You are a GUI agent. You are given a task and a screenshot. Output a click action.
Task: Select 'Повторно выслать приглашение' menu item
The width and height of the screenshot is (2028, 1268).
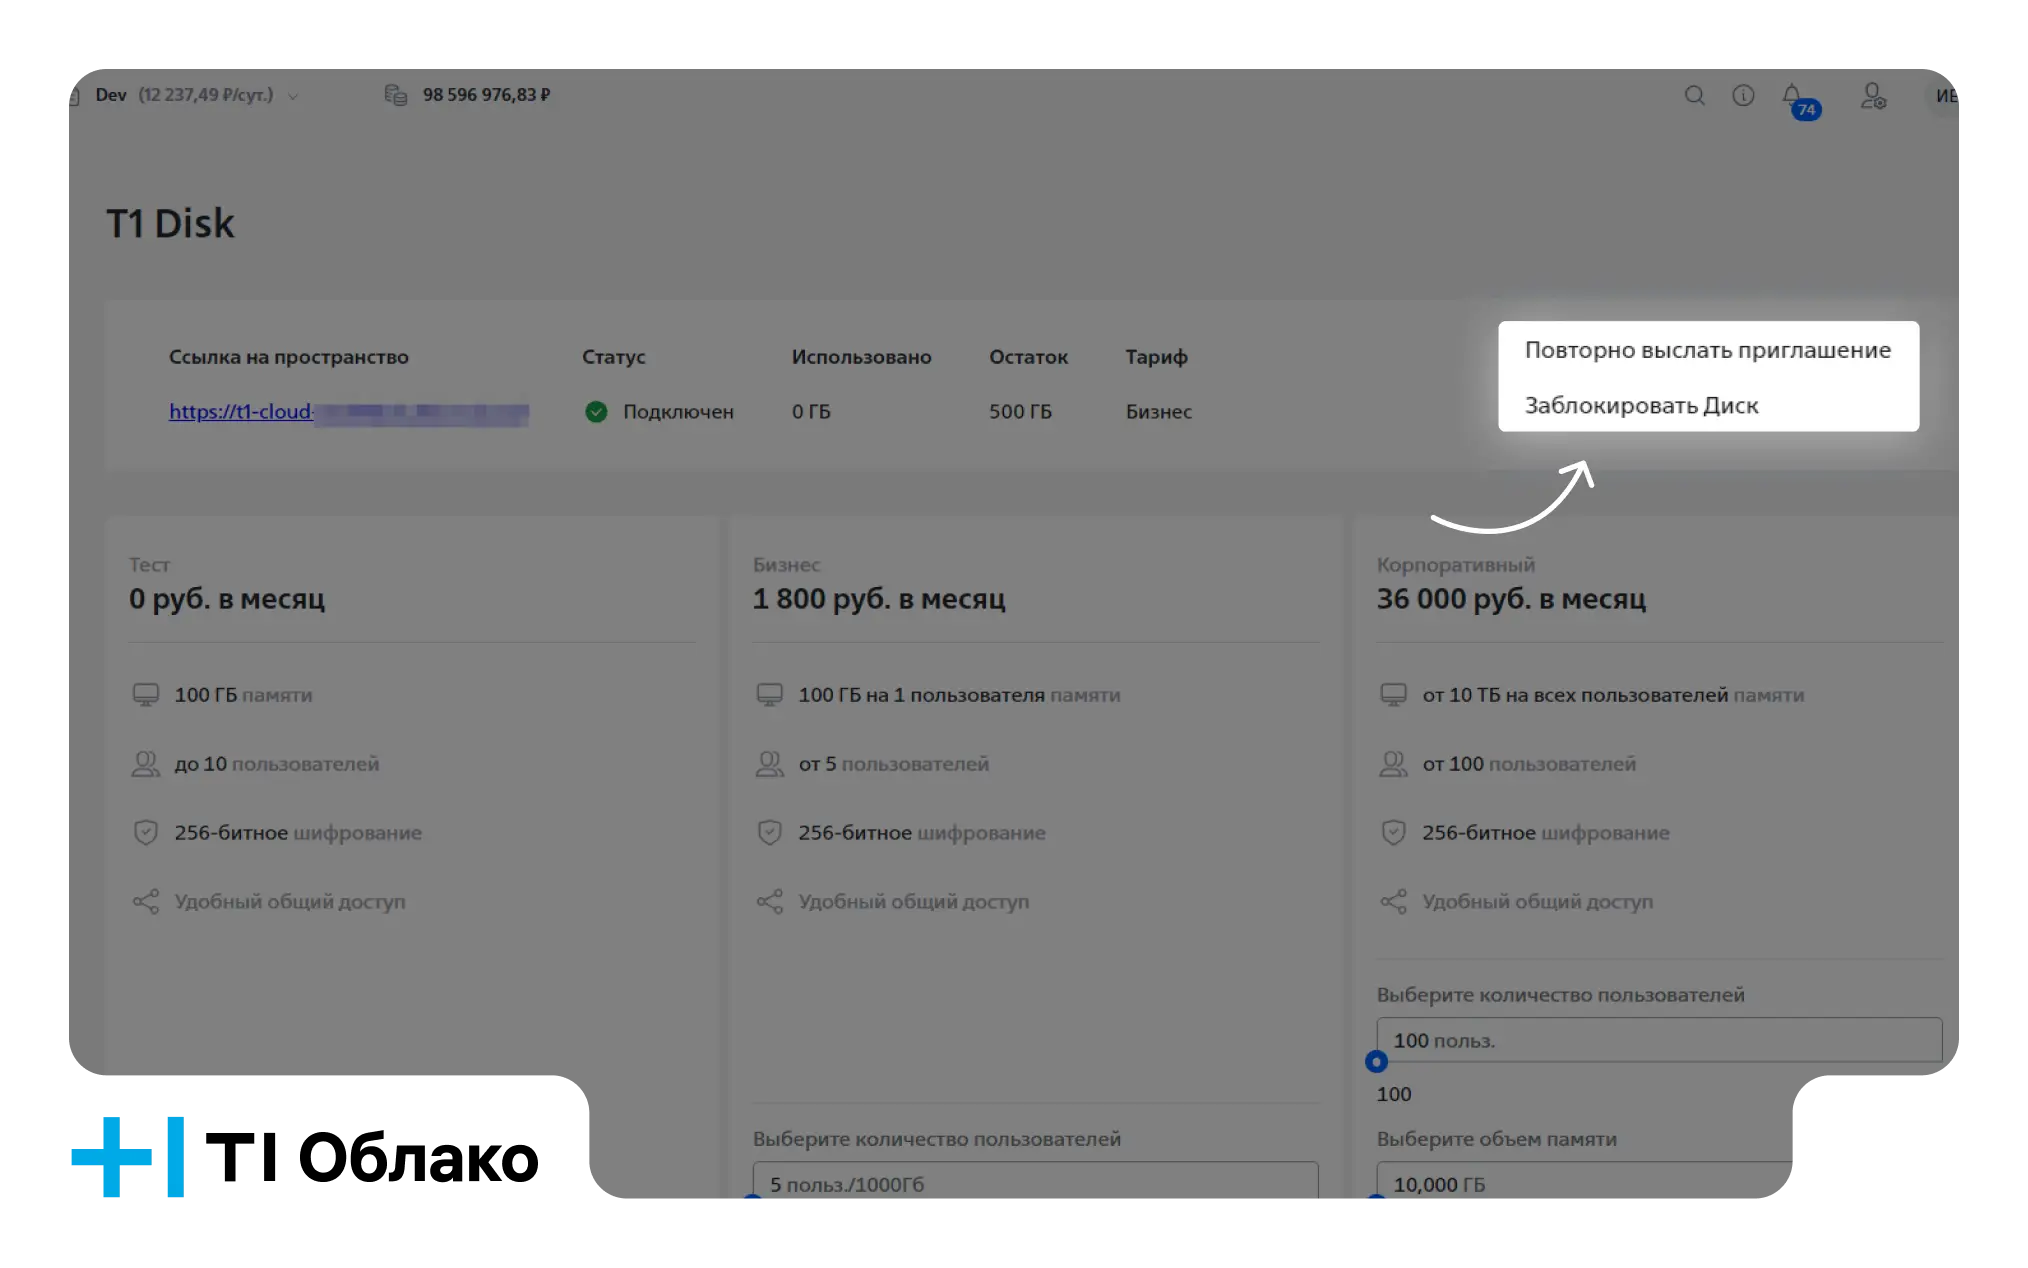point(1708,350)
